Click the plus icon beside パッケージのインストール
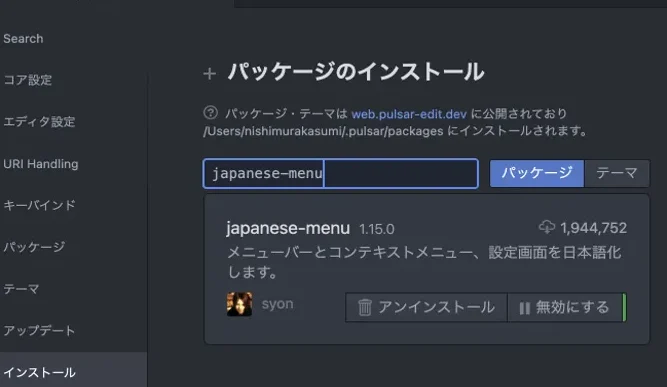The image size is (667, 387). [x=209, y=74]
